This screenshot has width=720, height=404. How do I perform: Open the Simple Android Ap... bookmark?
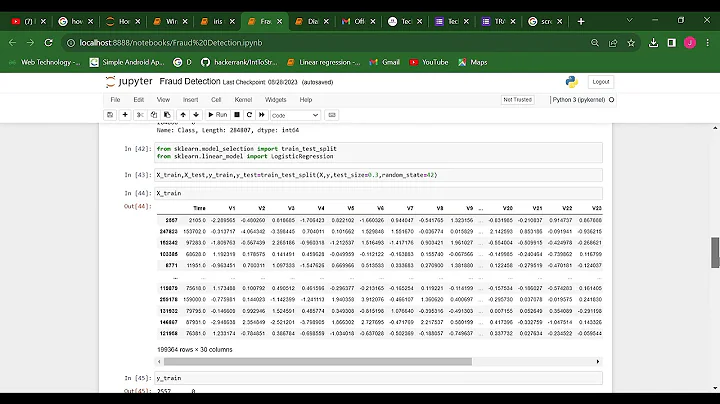[127, 62]
